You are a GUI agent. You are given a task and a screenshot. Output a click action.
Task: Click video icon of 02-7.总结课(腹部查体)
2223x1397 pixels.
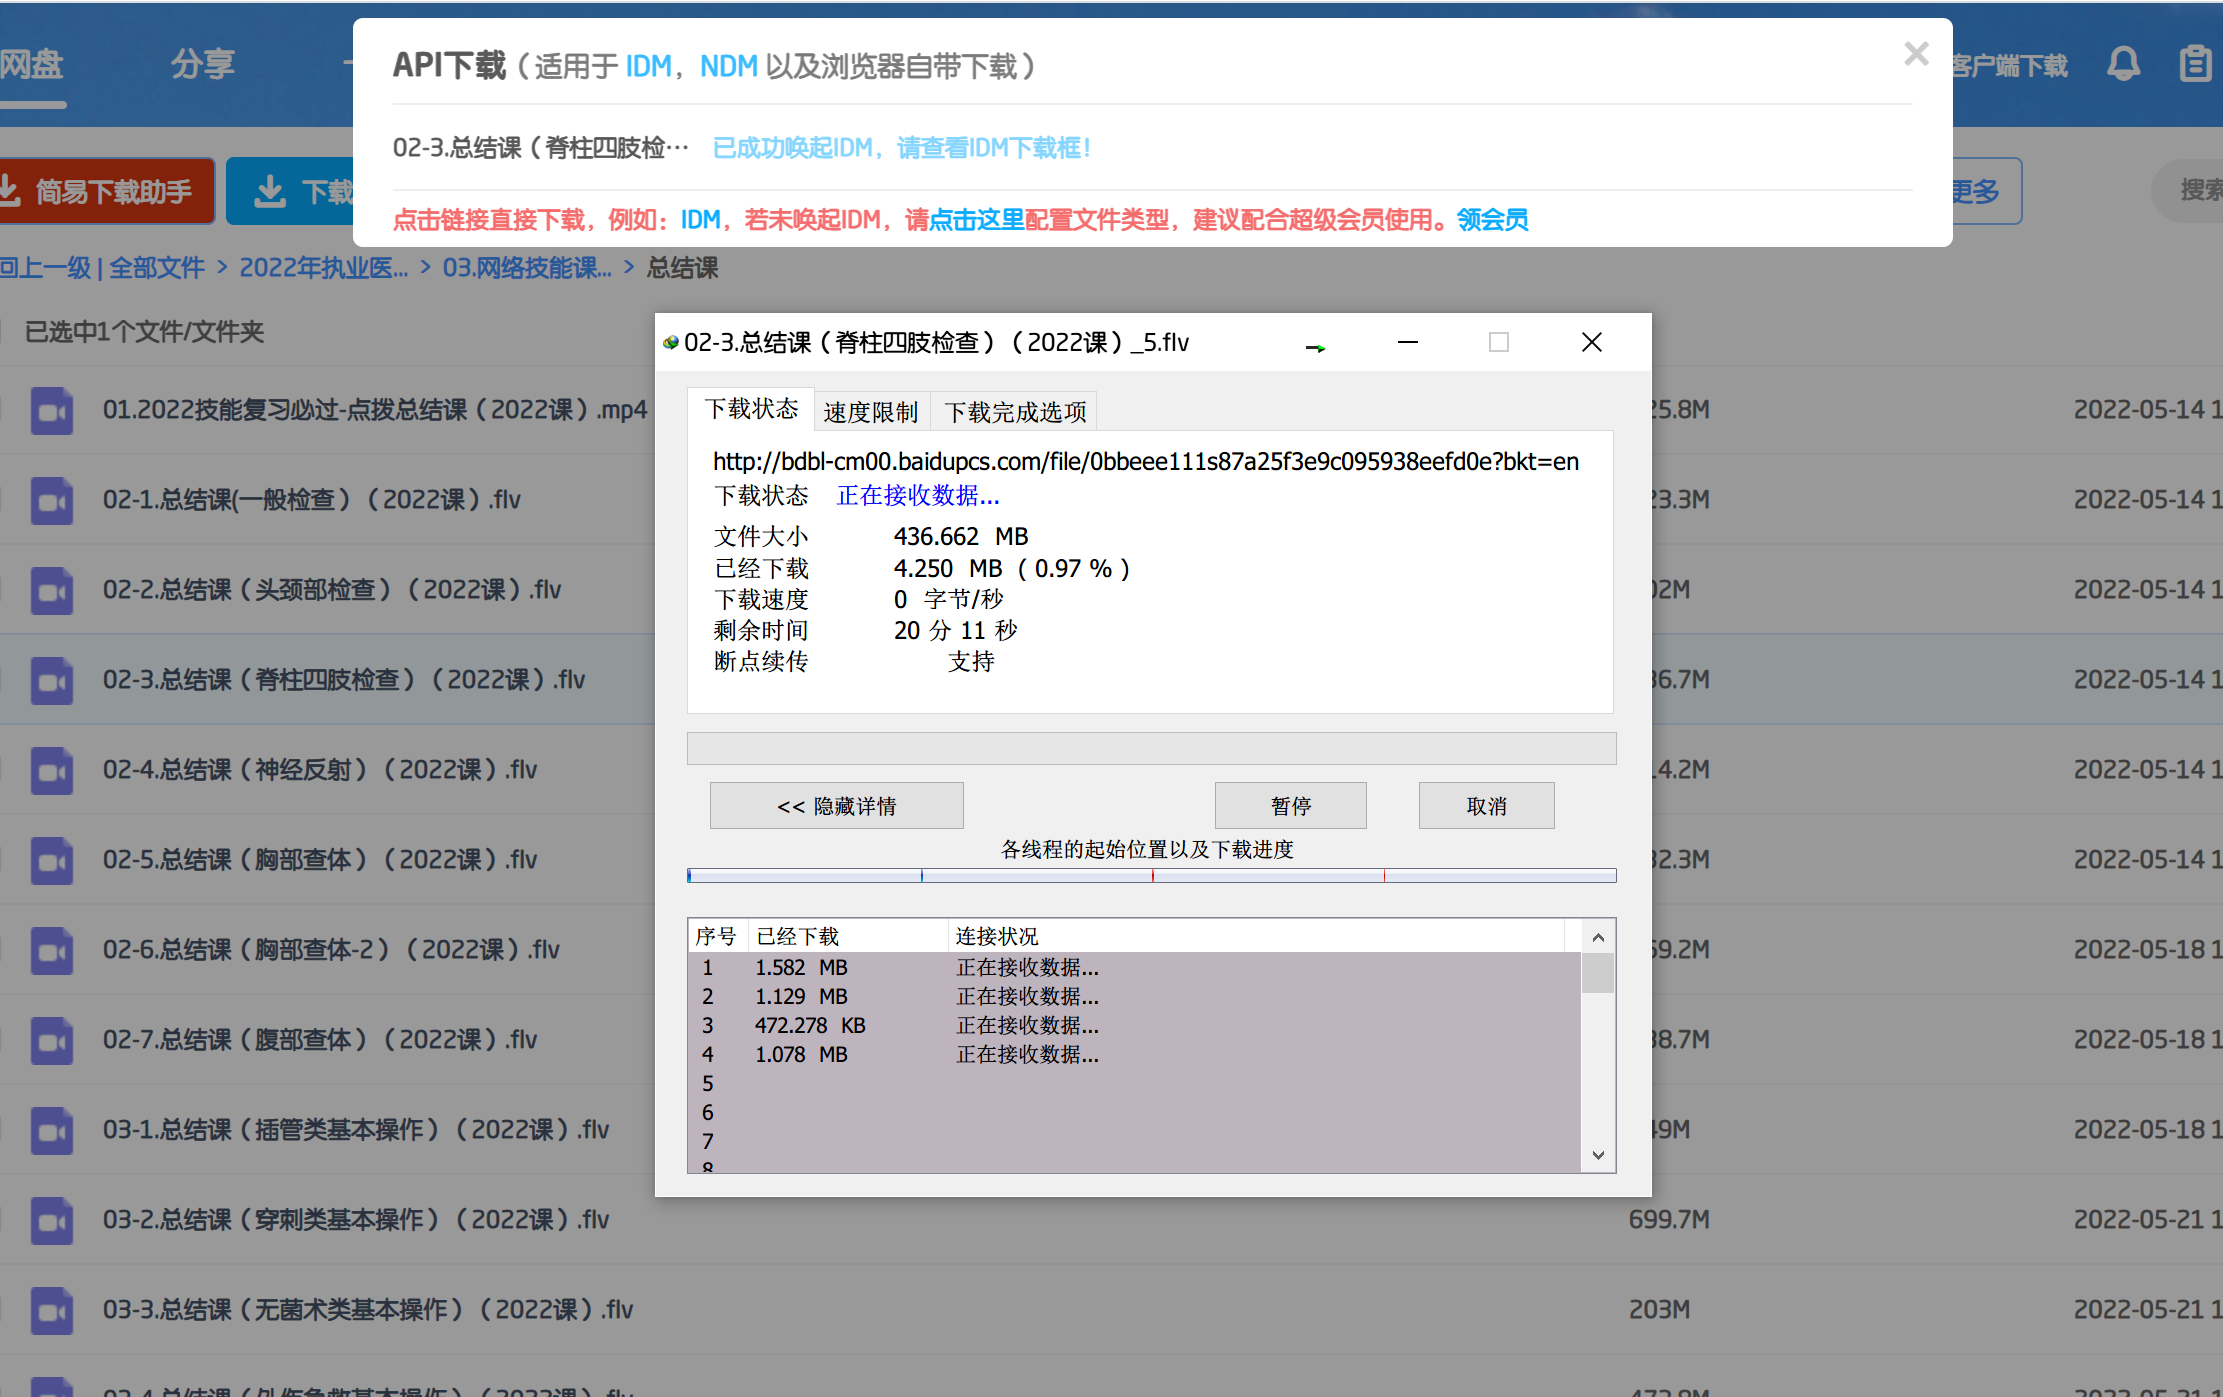pyautogui.click(x=51, y=1040)
